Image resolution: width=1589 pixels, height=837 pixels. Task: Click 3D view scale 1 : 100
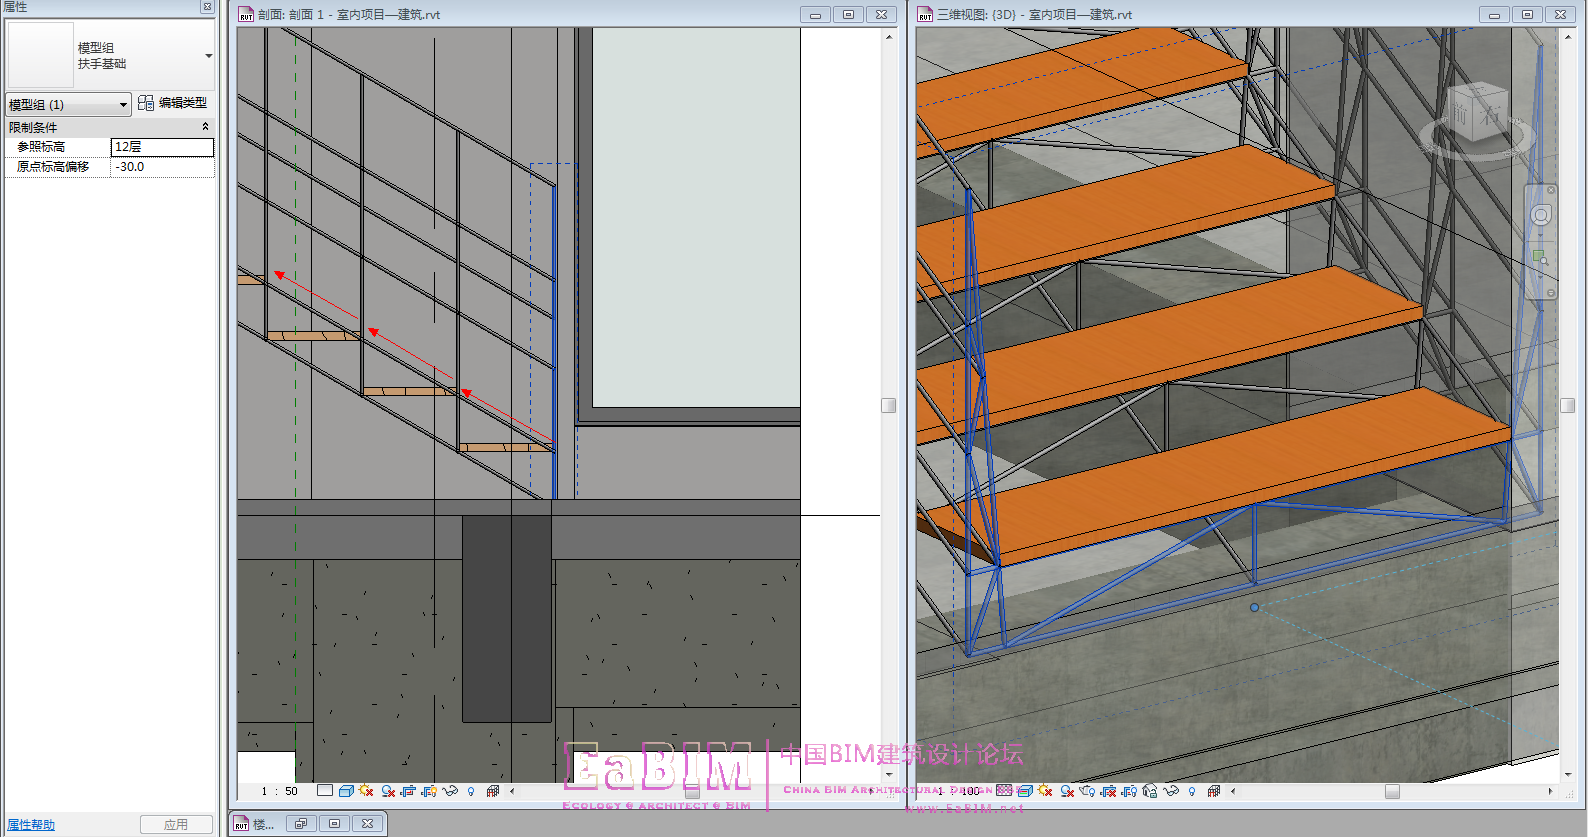pyautogui.click(x=959, y=791)
